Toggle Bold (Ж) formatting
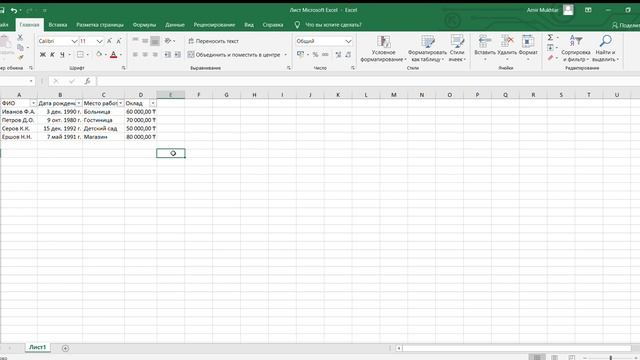Screen dimensions: 640x360 pos(42,54)
